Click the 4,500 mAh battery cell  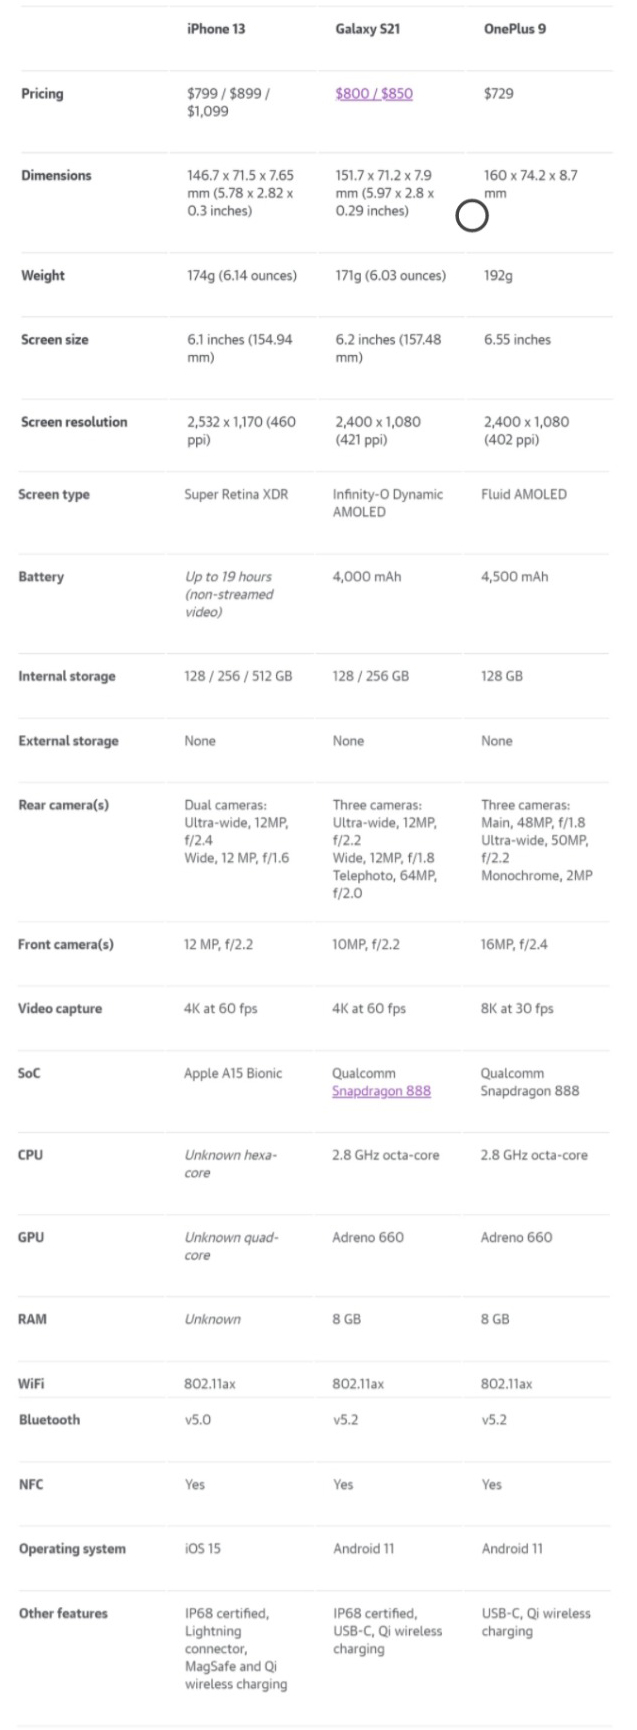click(x=515, y=577)
